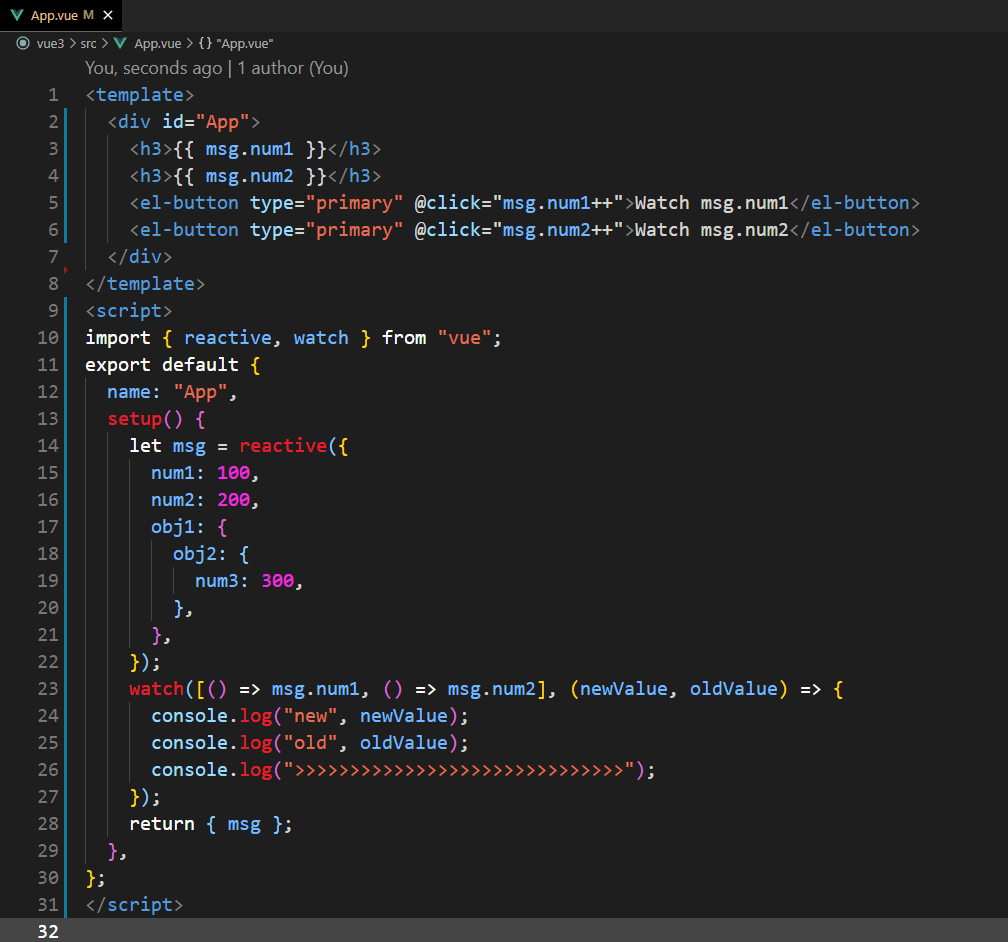The image size is (1008, 942).
Task: Click the value 300 on line 19
Action: (277, 581)
